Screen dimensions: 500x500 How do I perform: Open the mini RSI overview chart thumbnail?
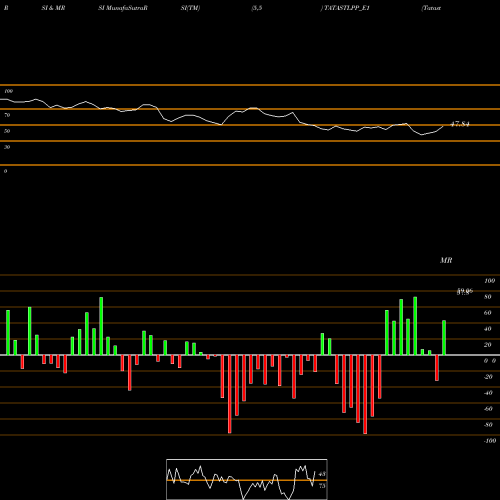click(x=247, y=479)
